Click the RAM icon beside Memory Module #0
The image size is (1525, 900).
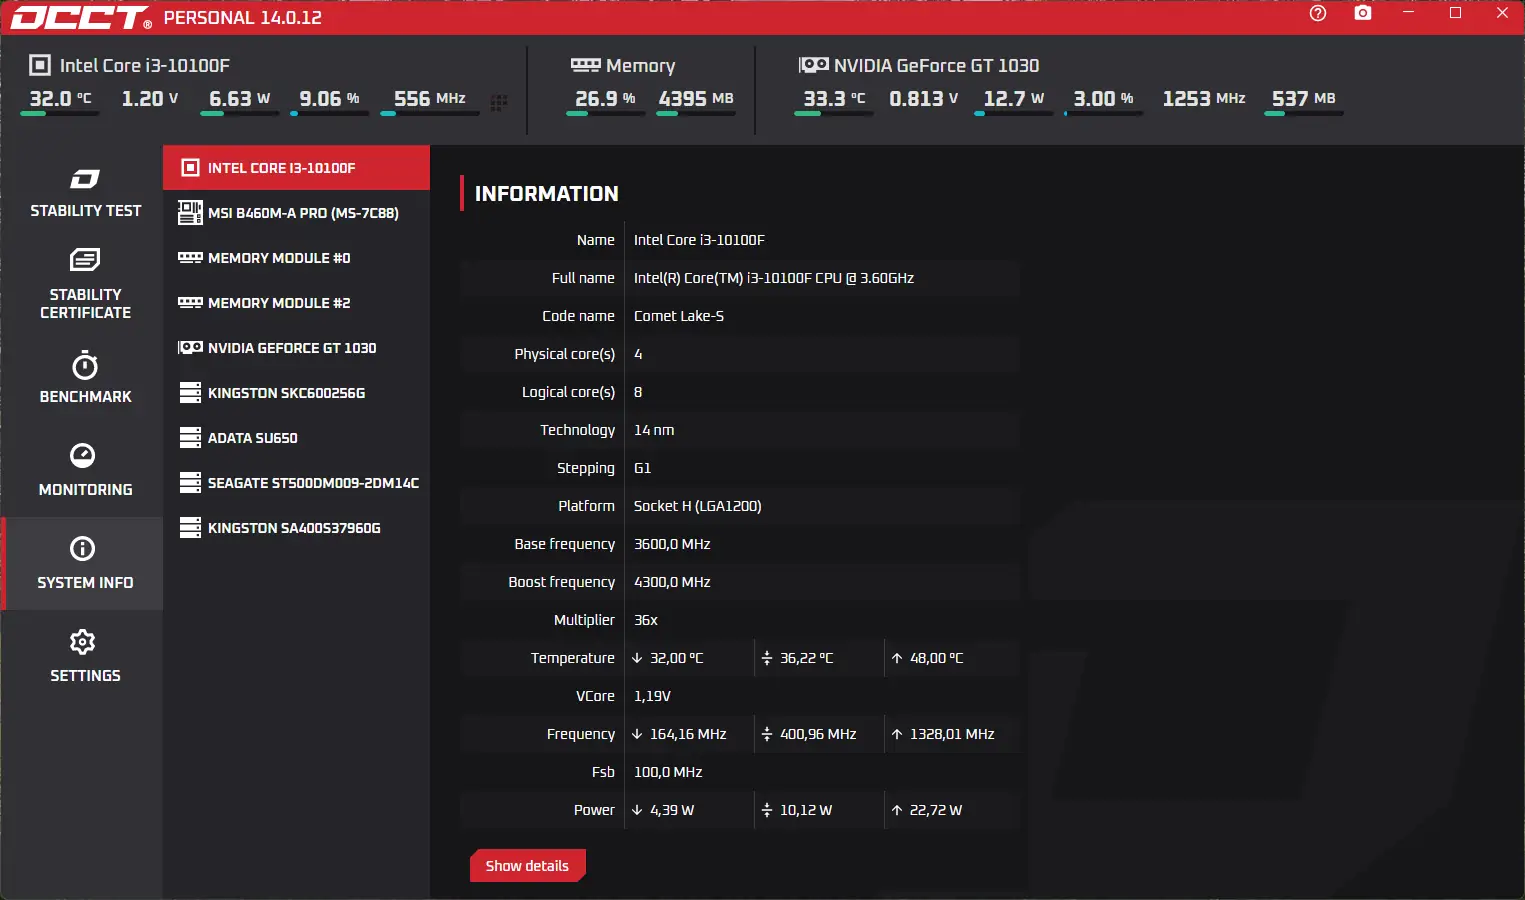[x=190, y=257]
